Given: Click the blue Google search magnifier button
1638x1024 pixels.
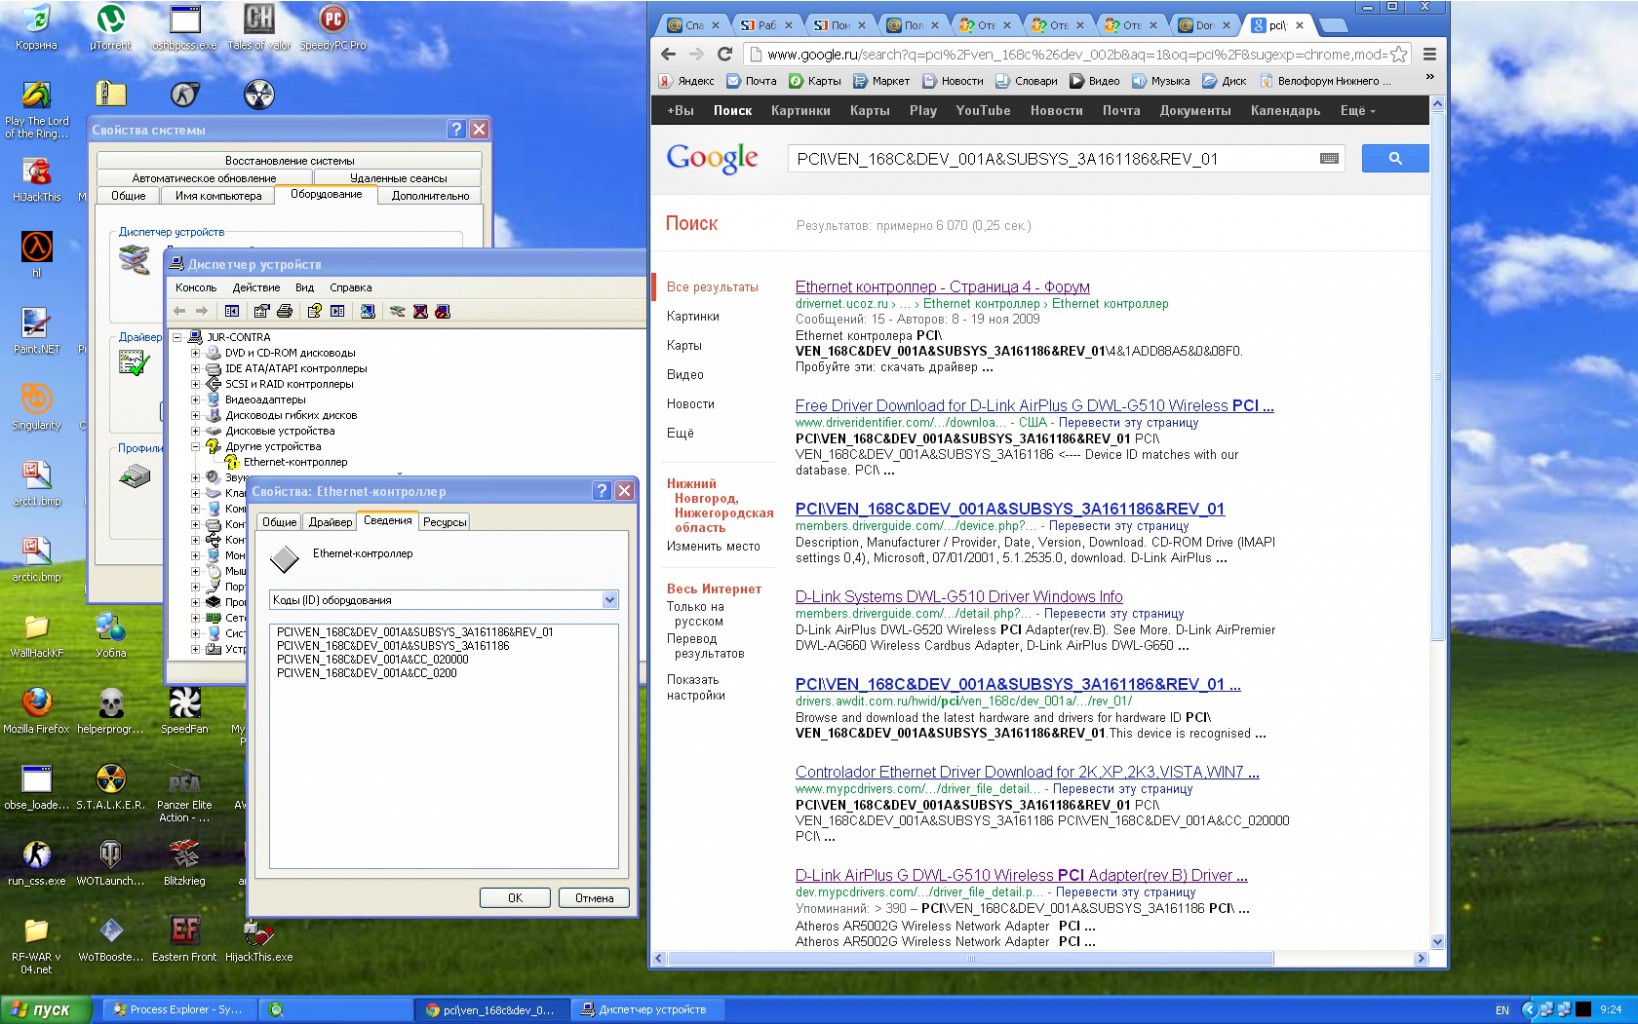Looking at the screenshot, I should (1395, 158).
